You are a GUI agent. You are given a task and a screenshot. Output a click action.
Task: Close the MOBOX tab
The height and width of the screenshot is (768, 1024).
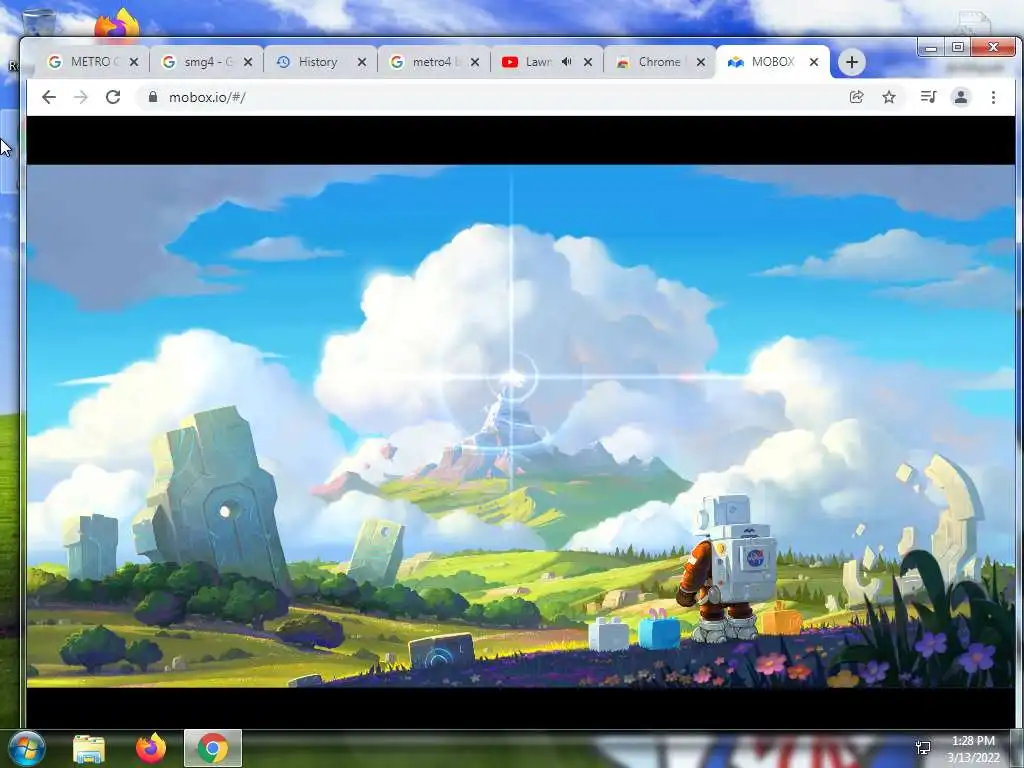(814, 62)
